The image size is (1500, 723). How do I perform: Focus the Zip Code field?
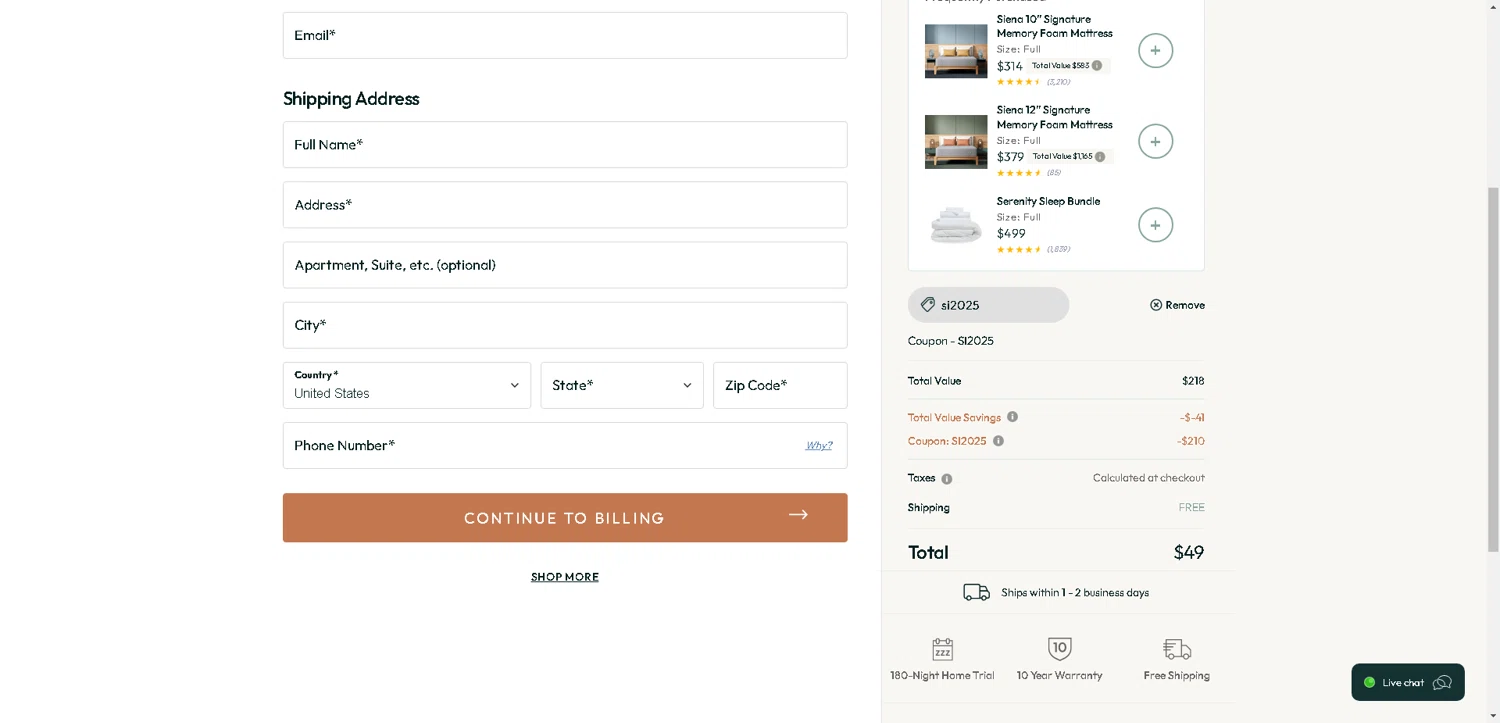[x=780, y=385]
